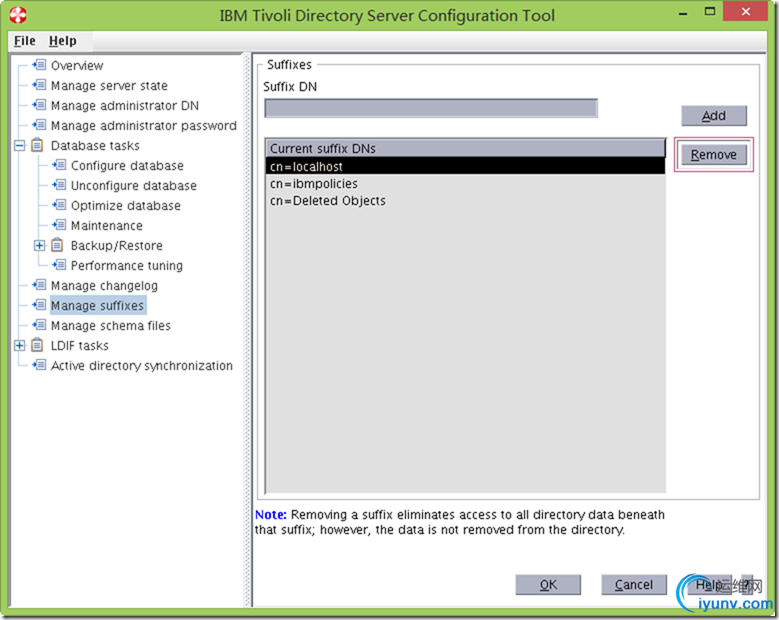Image resolution: width=779 pixels, height=620 pixels.
Task: Select Active directory synchronization tree item
Action: [142, 365]
